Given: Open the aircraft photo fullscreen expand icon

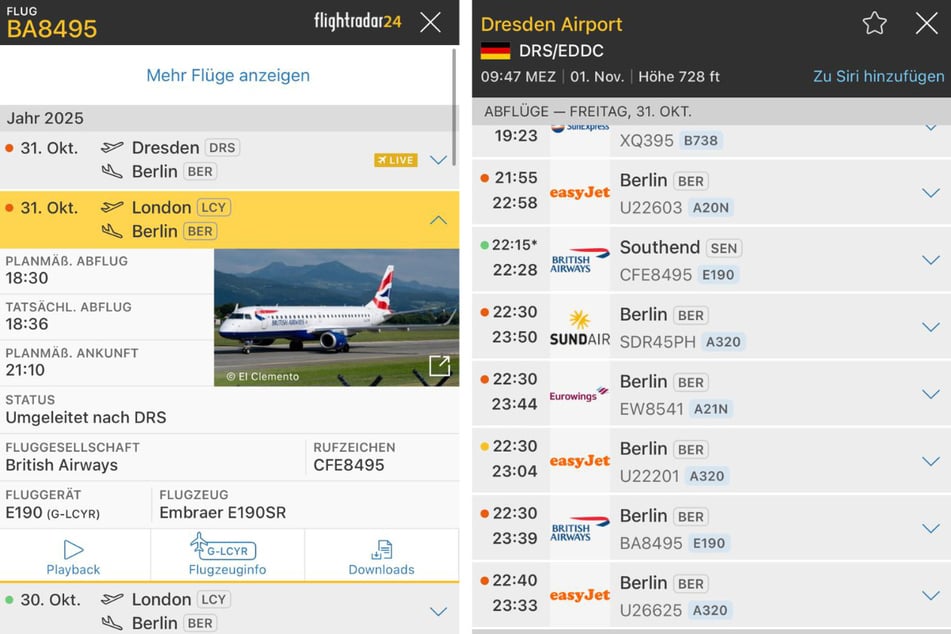Looking at the screenshot, I should point(438,366).
